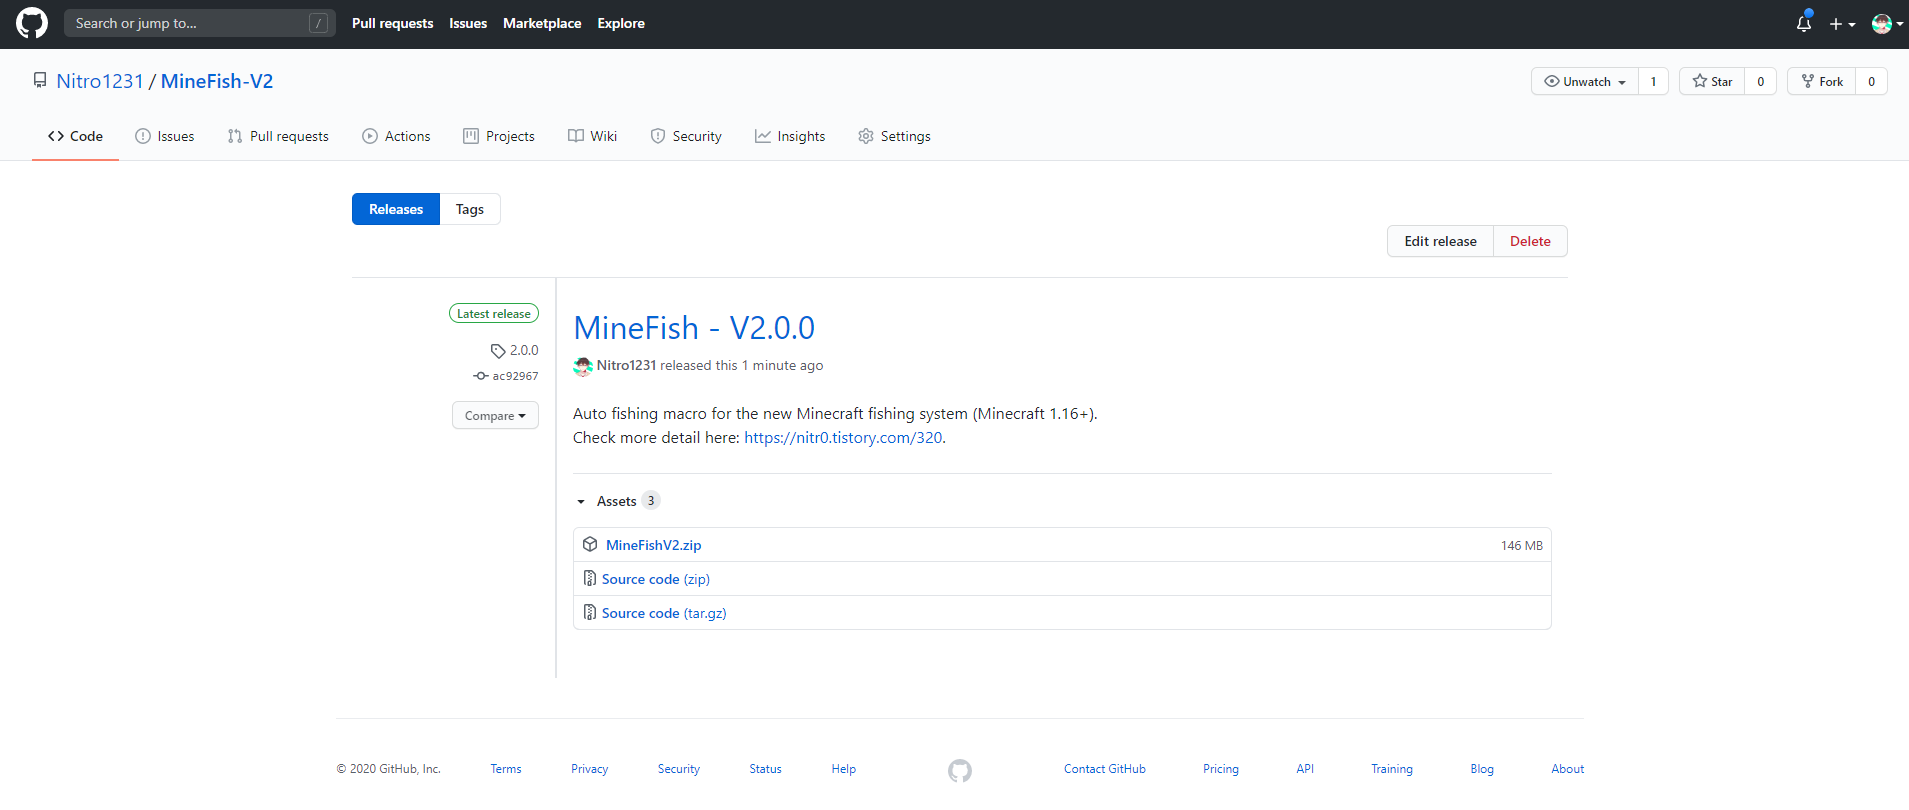Viewport: 1909px width, 810px height.
Task: Open Explore in top navigation
Action: coord(621,23)
